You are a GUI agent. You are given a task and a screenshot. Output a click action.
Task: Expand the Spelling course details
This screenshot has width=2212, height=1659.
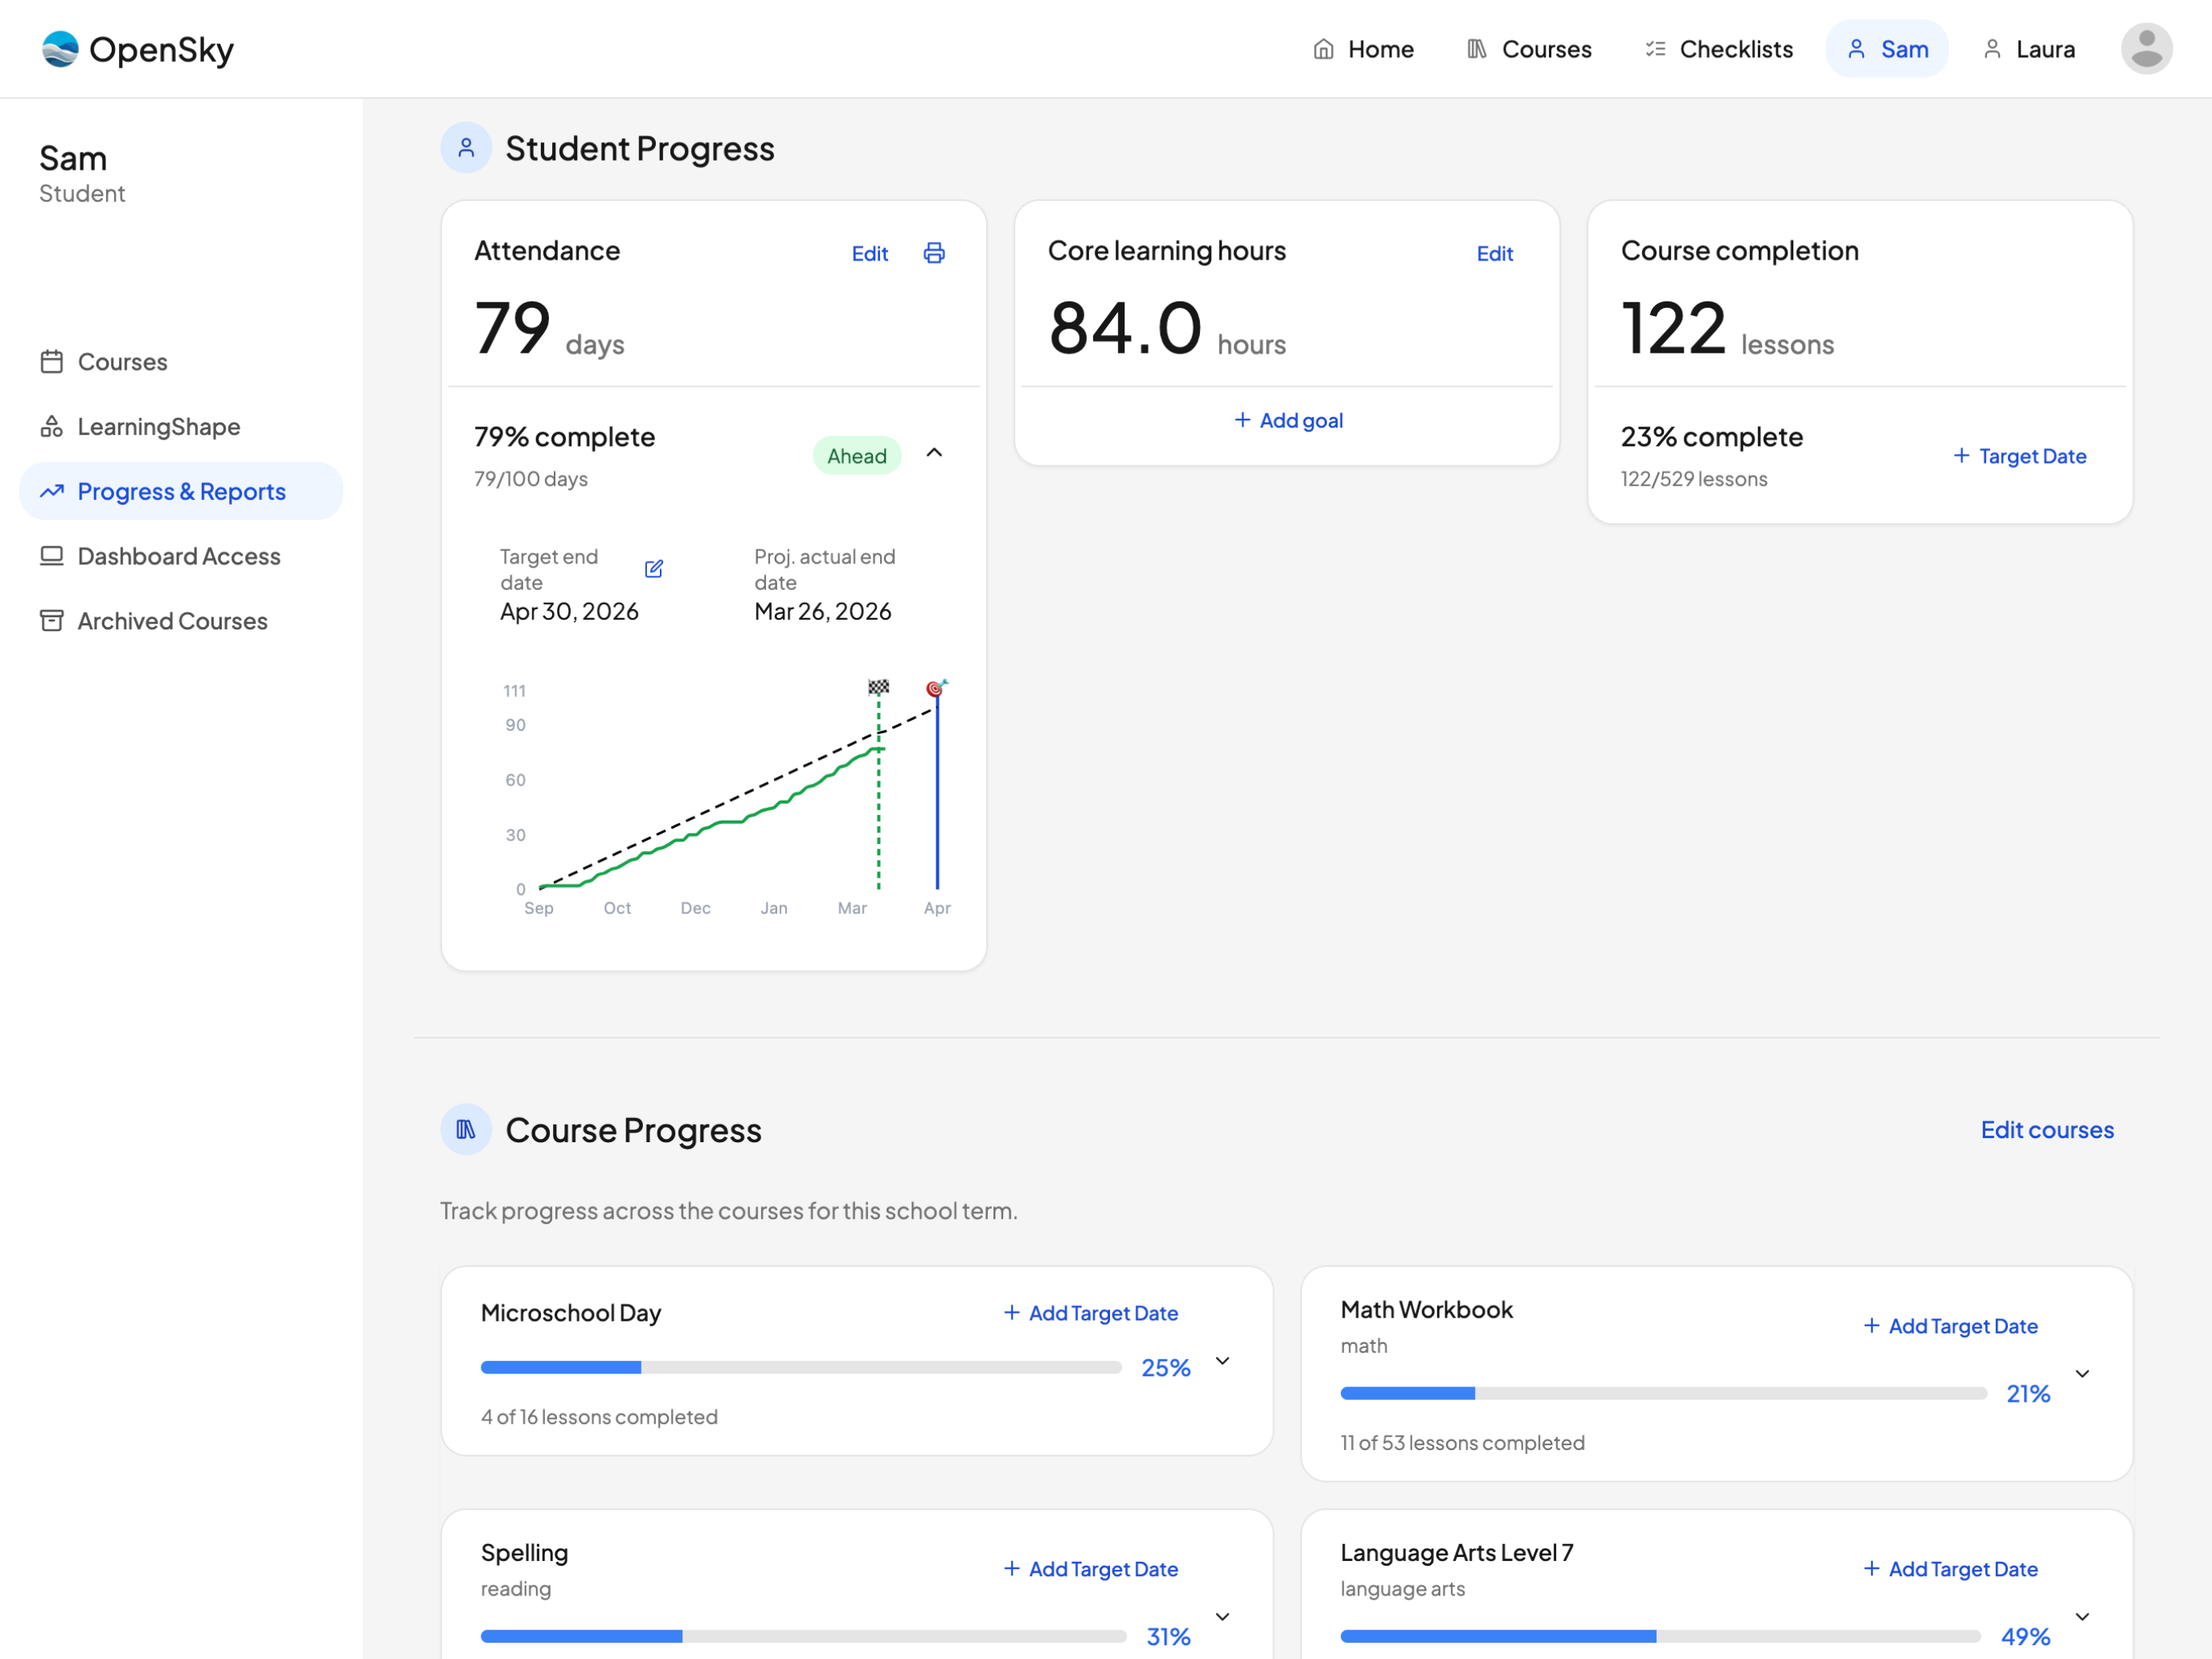pos(1222,1616)
